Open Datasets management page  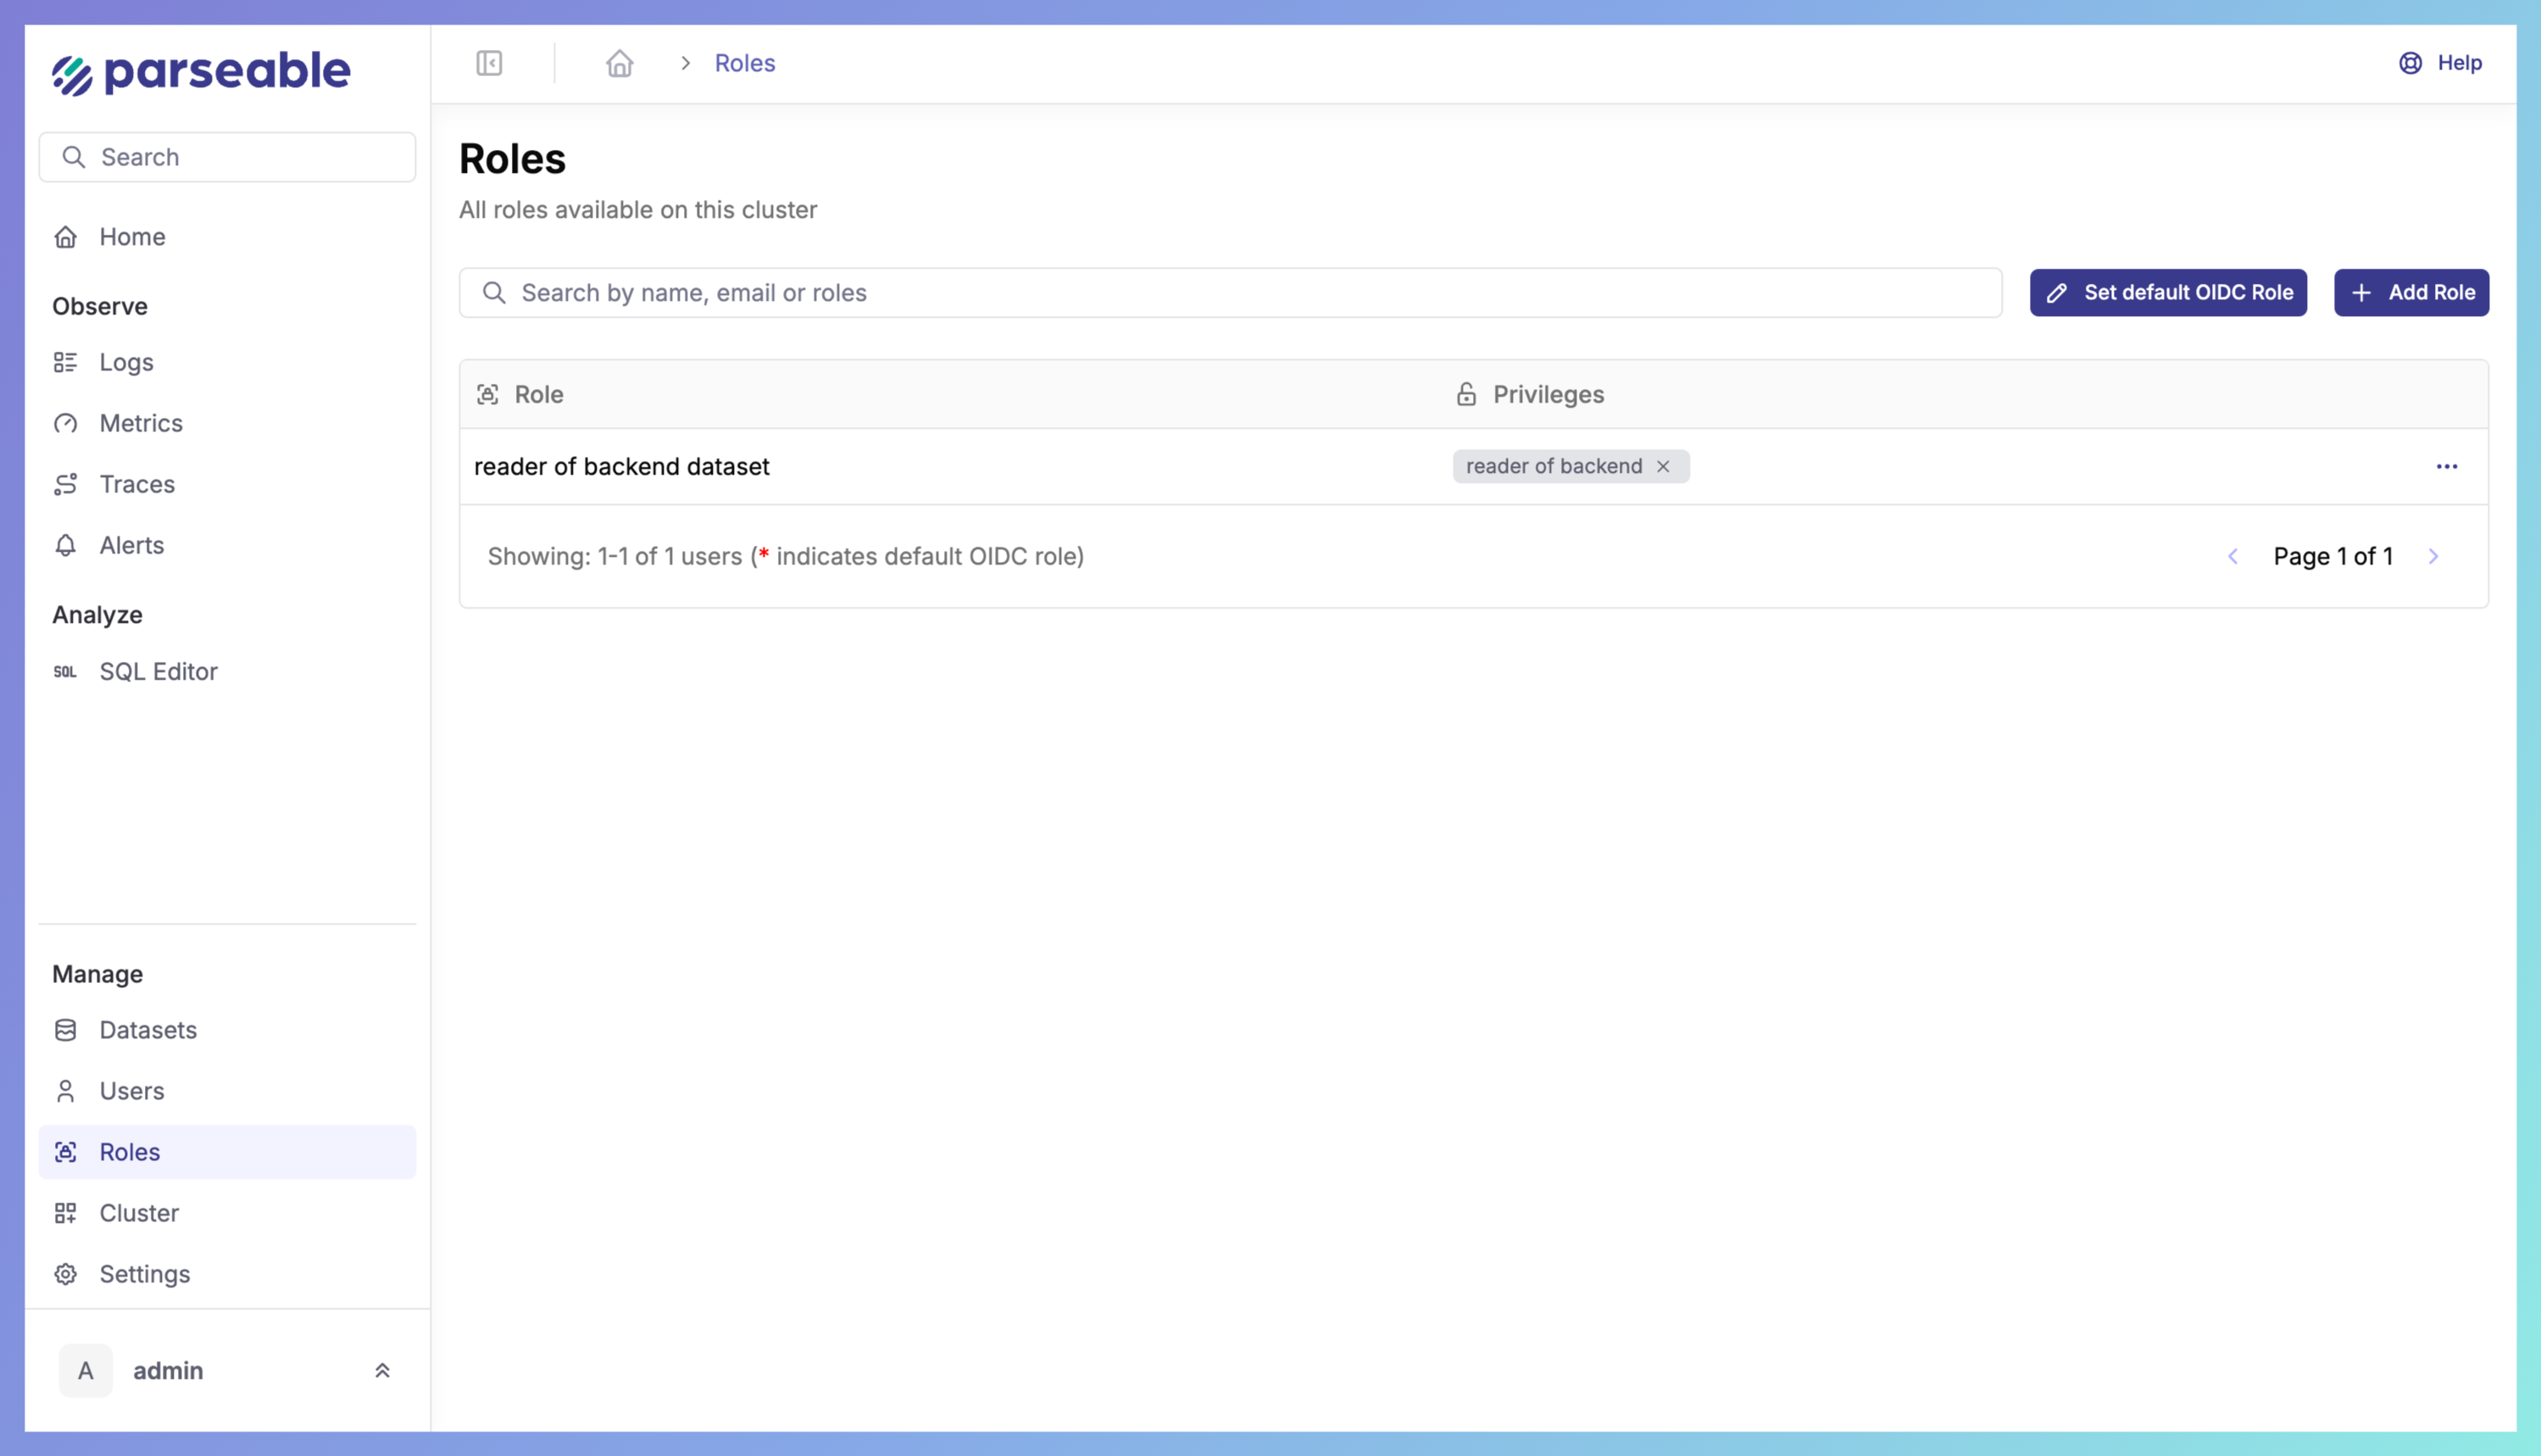coord(148,1030)
